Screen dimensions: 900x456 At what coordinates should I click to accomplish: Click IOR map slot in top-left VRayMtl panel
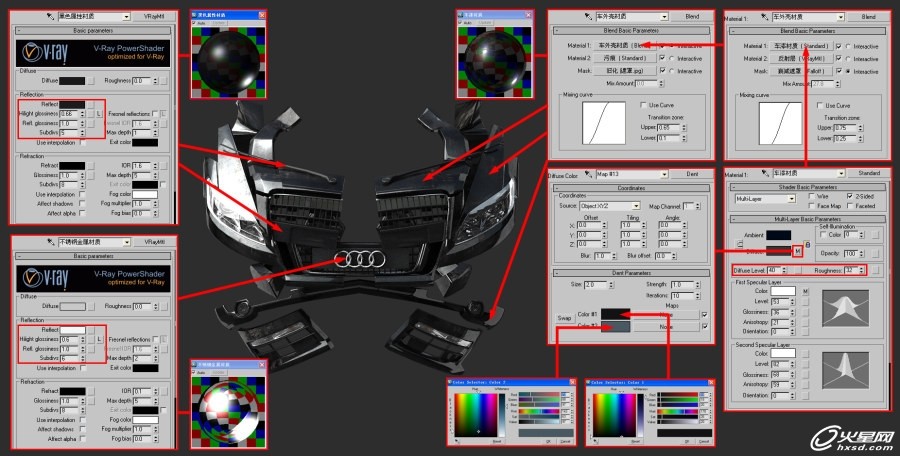pos(164,165)
